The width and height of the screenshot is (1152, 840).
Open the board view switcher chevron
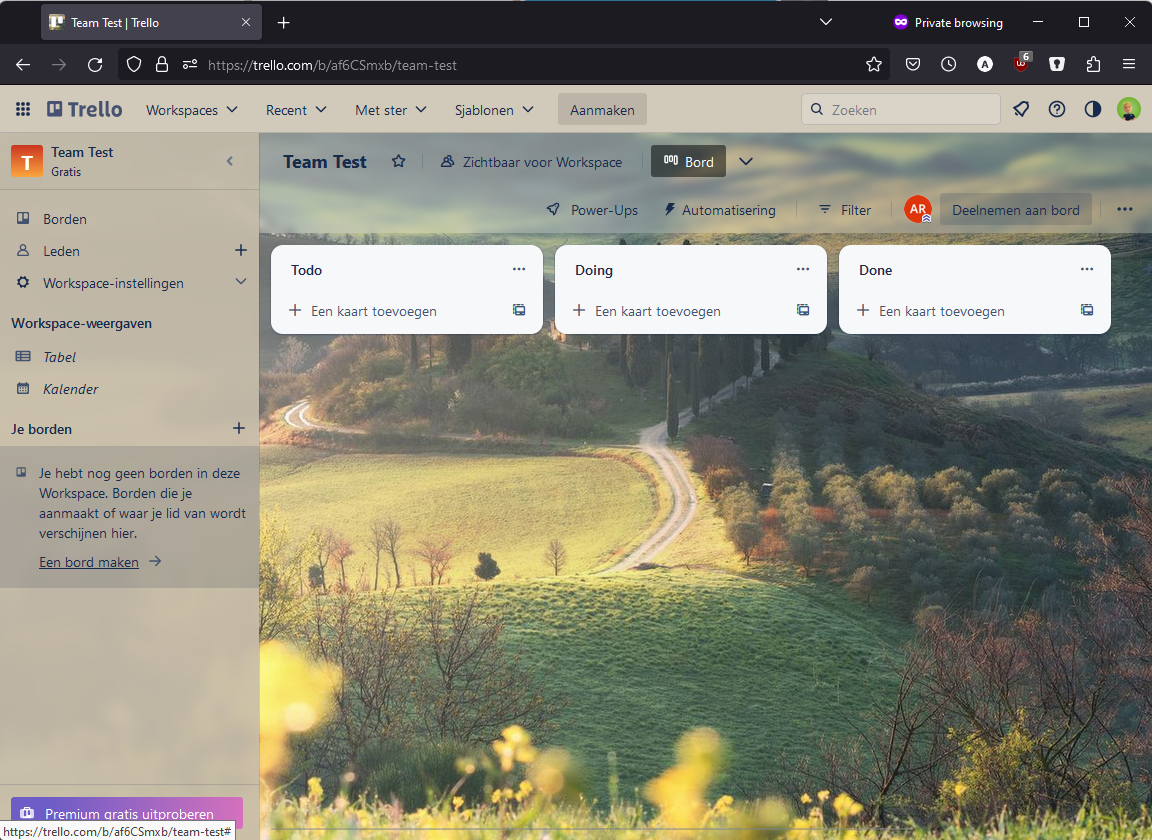click(x=746, y=162)
